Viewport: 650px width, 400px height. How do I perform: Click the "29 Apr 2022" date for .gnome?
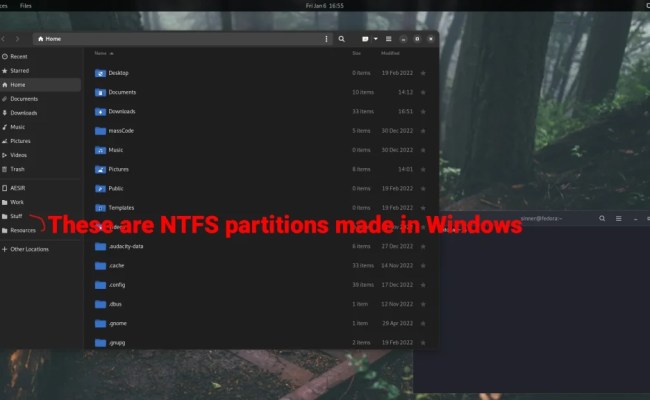coord(398,323)
